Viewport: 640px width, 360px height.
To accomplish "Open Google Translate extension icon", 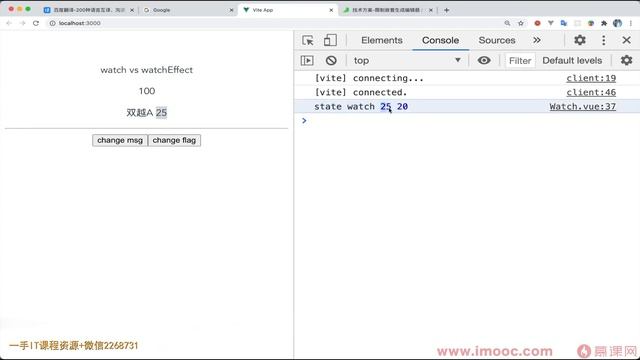I will [564, 23].
